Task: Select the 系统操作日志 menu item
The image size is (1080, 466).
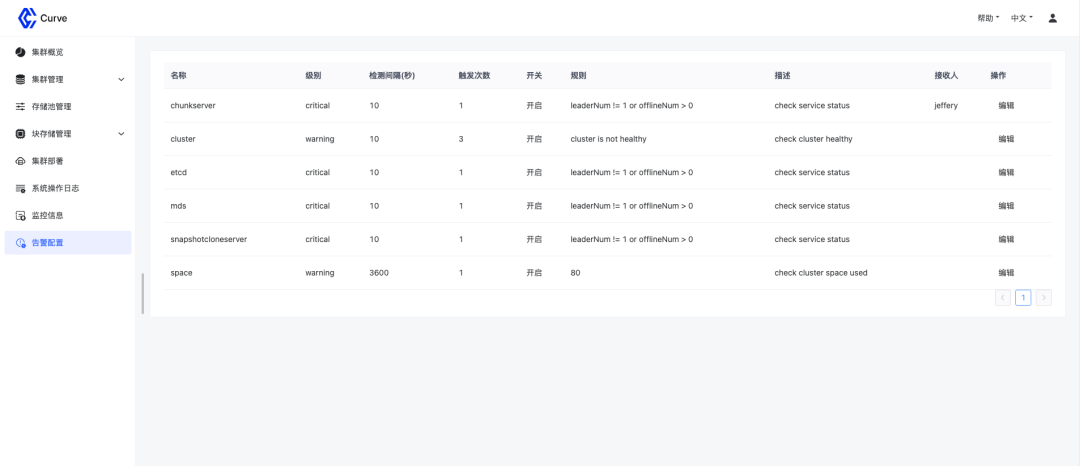Action: [68, 188]
